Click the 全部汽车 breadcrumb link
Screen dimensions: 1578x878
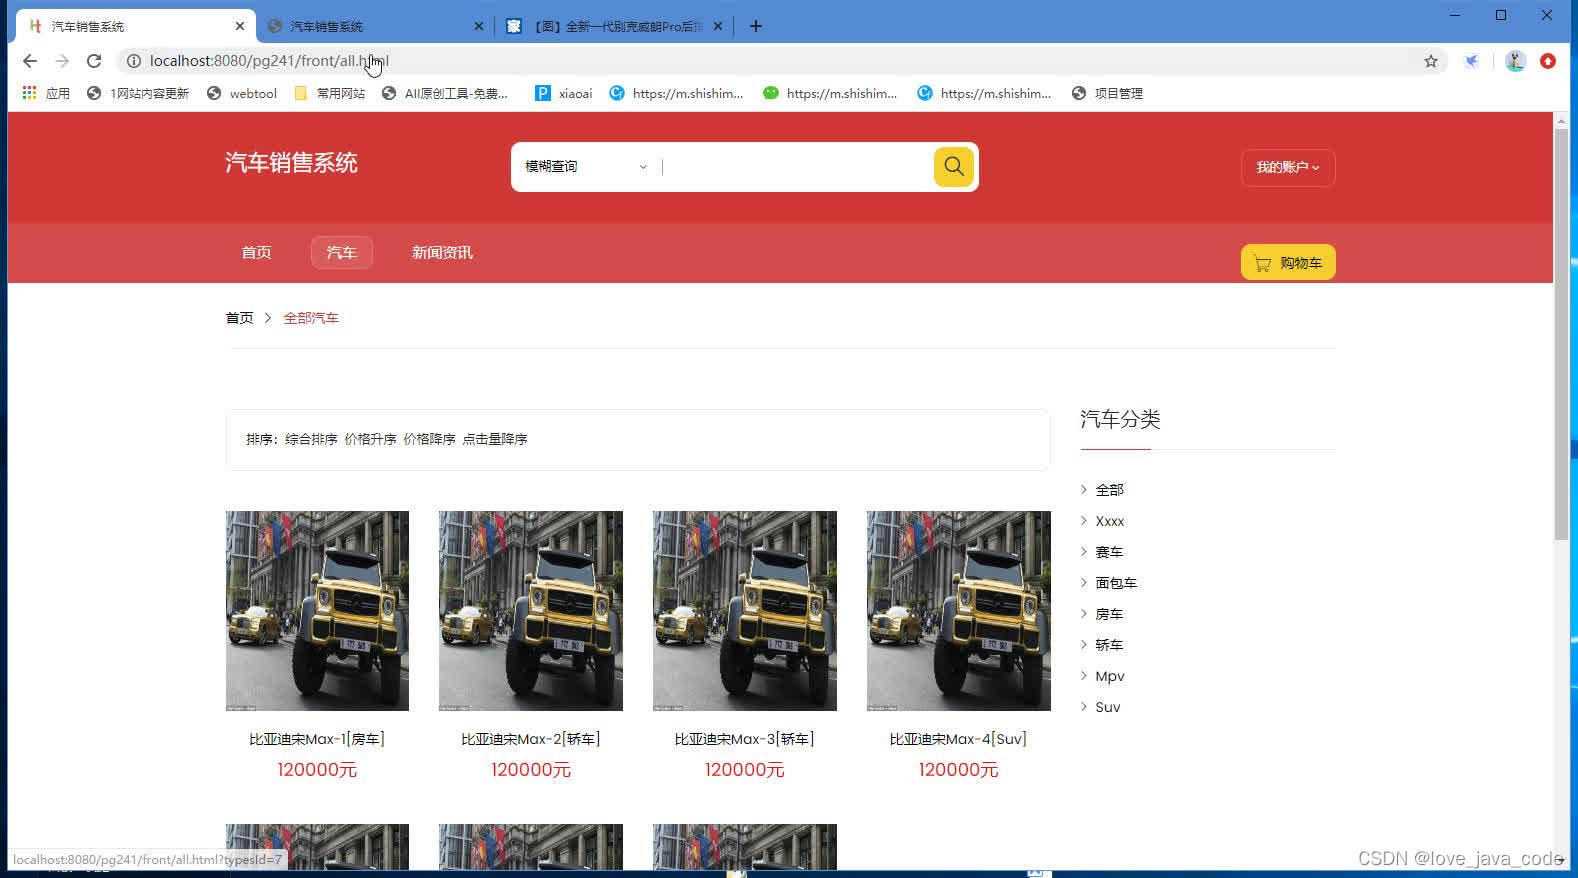311,318
